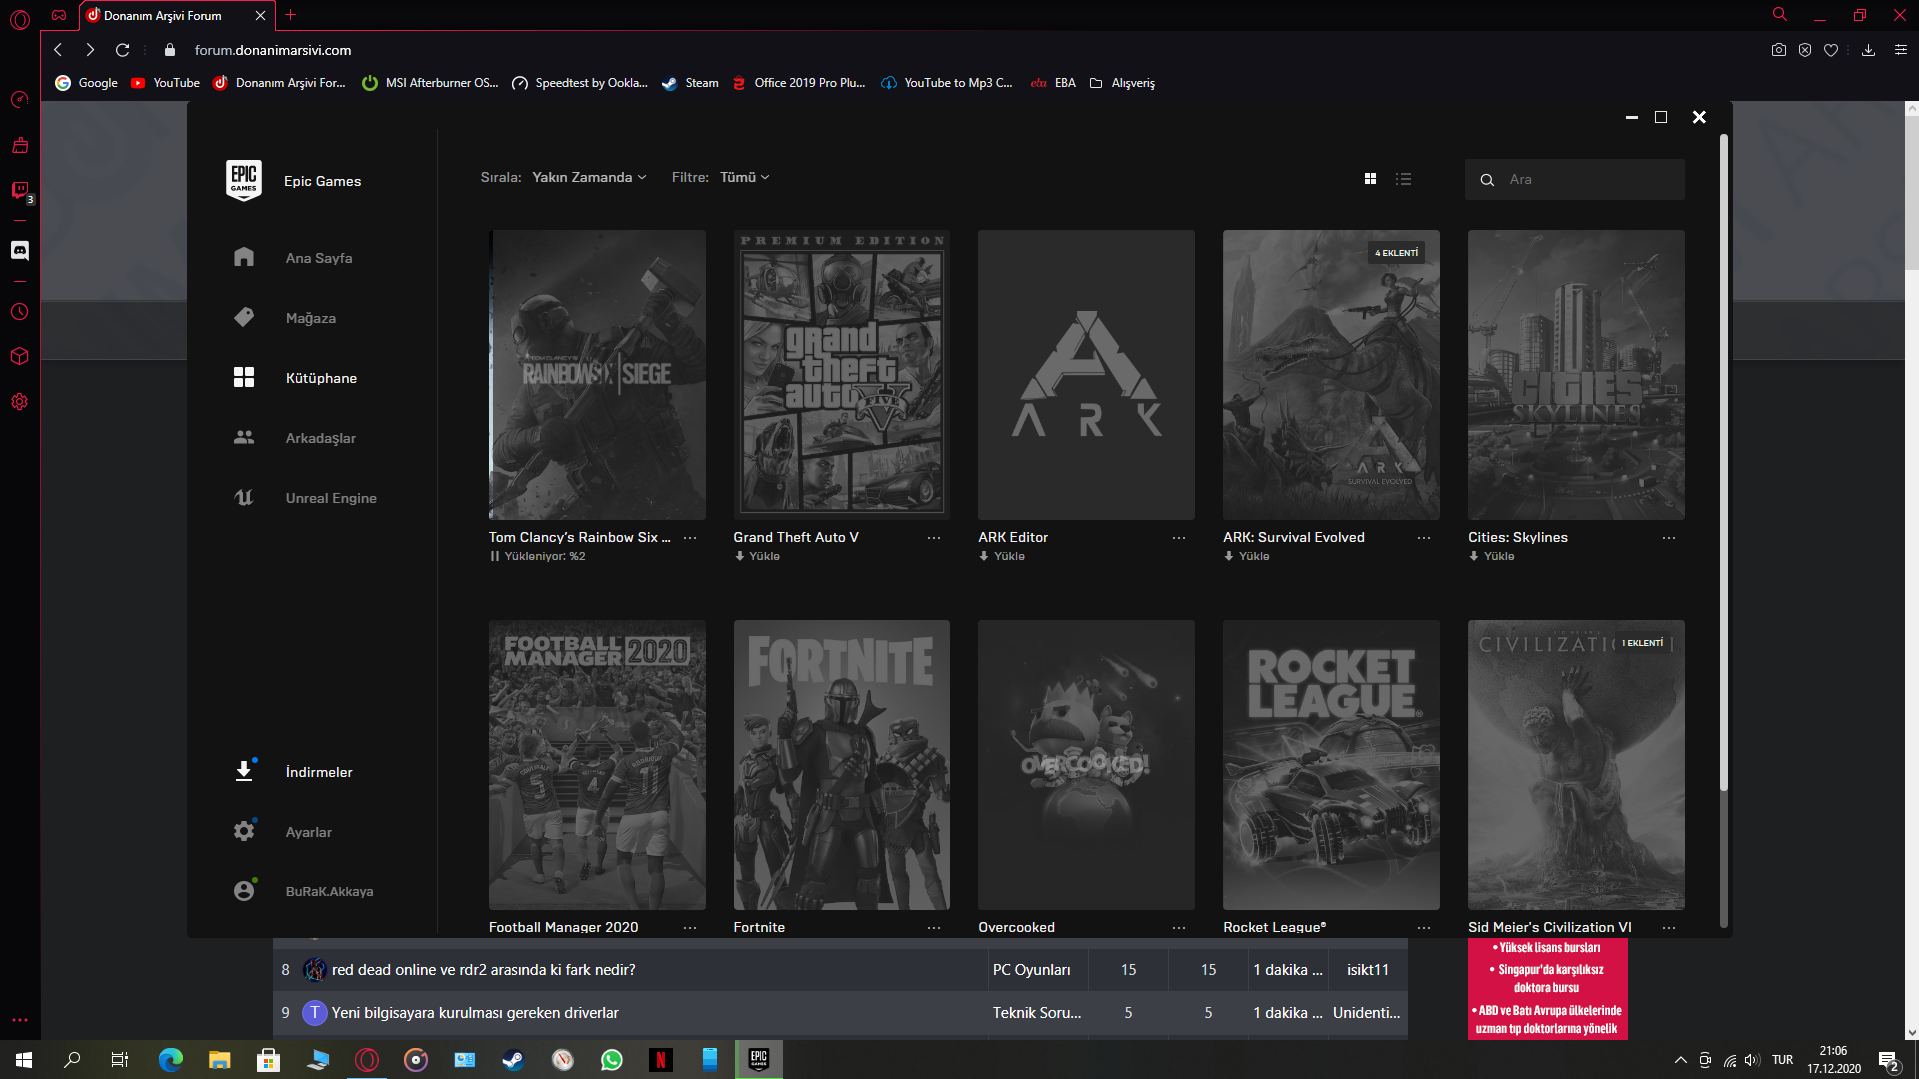
Task: Open a new browser tab with plus
Action: [291, 15]
